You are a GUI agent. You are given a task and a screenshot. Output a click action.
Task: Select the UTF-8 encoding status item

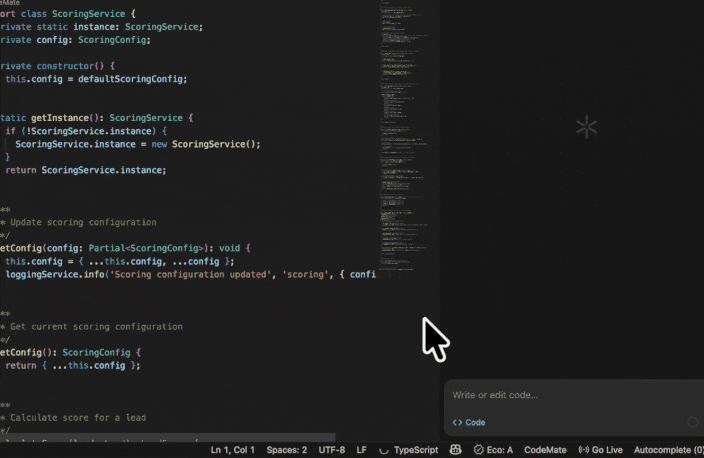(x=332, y=450)
